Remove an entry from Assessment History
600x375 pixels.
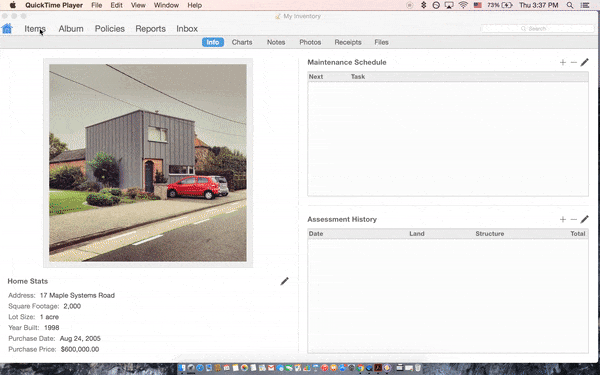click(x=573, y=219)
